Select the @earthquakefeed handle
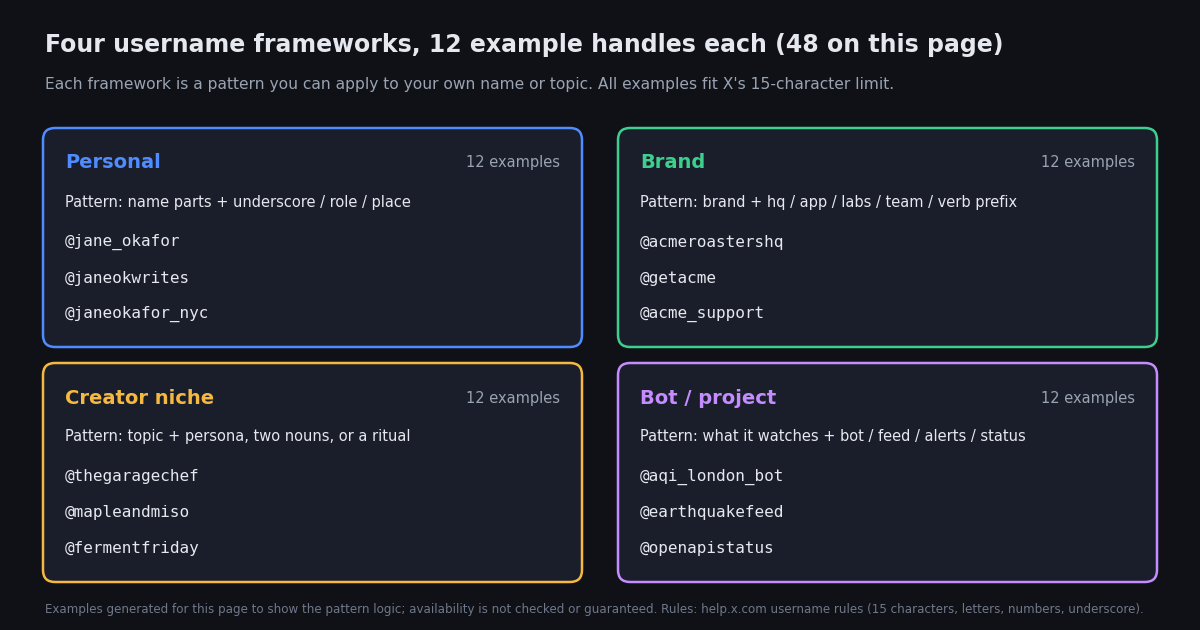Screen dimensions: 1200x630 (x=712, y=513)
